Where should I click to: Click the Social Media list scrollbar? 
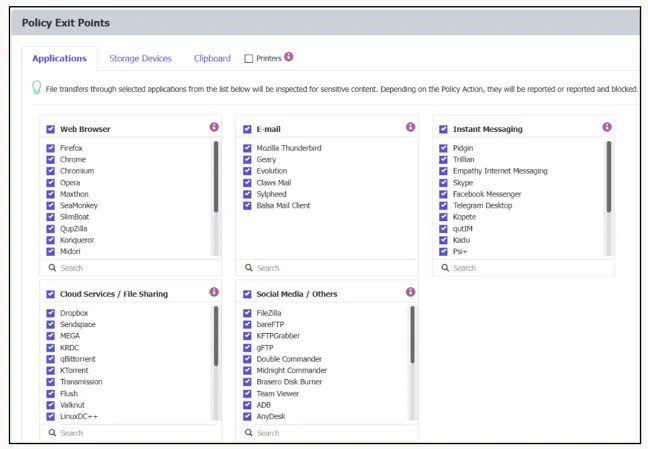pyautogui.click(x=412, y=335)
